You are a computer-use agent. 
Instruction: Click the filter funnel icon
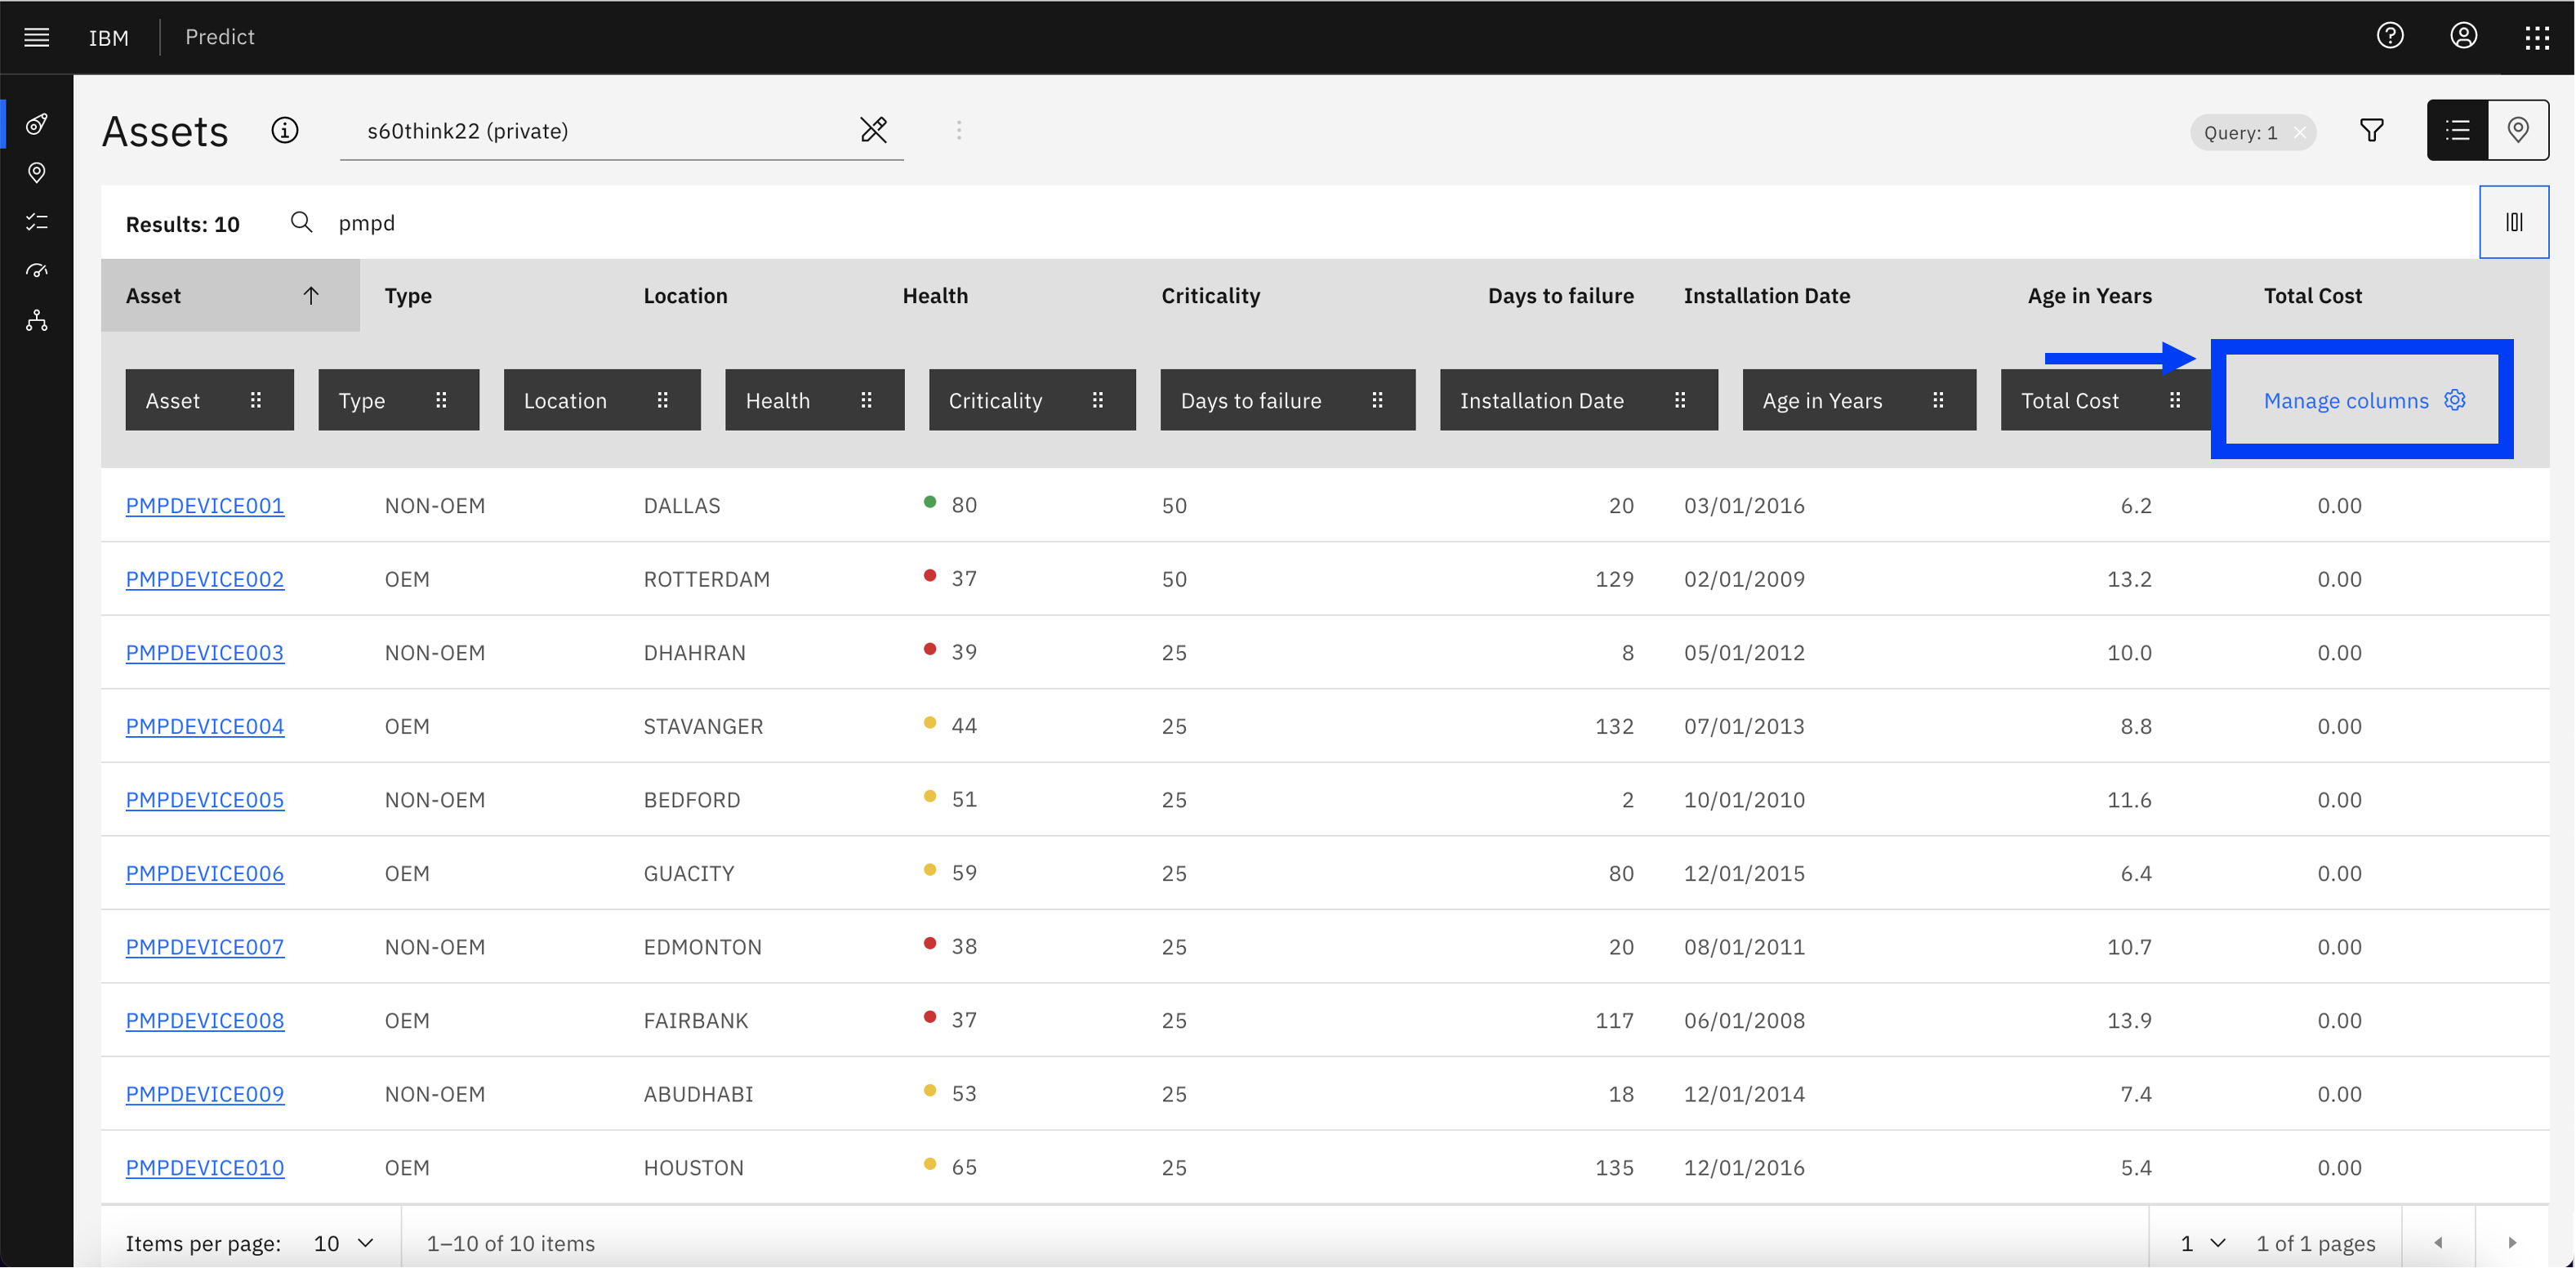[x=2371, y=131]
